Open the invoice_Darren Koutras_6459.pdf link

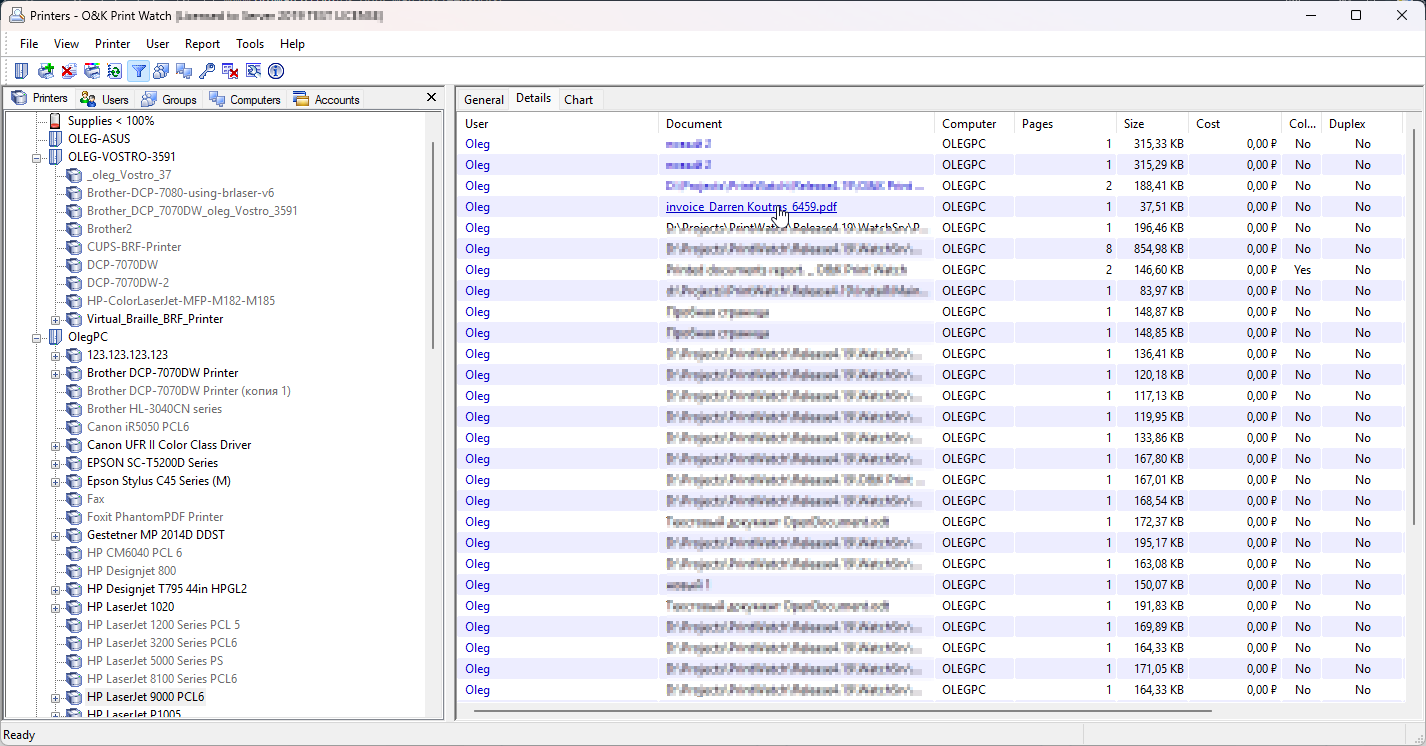(x=750, y=207)
